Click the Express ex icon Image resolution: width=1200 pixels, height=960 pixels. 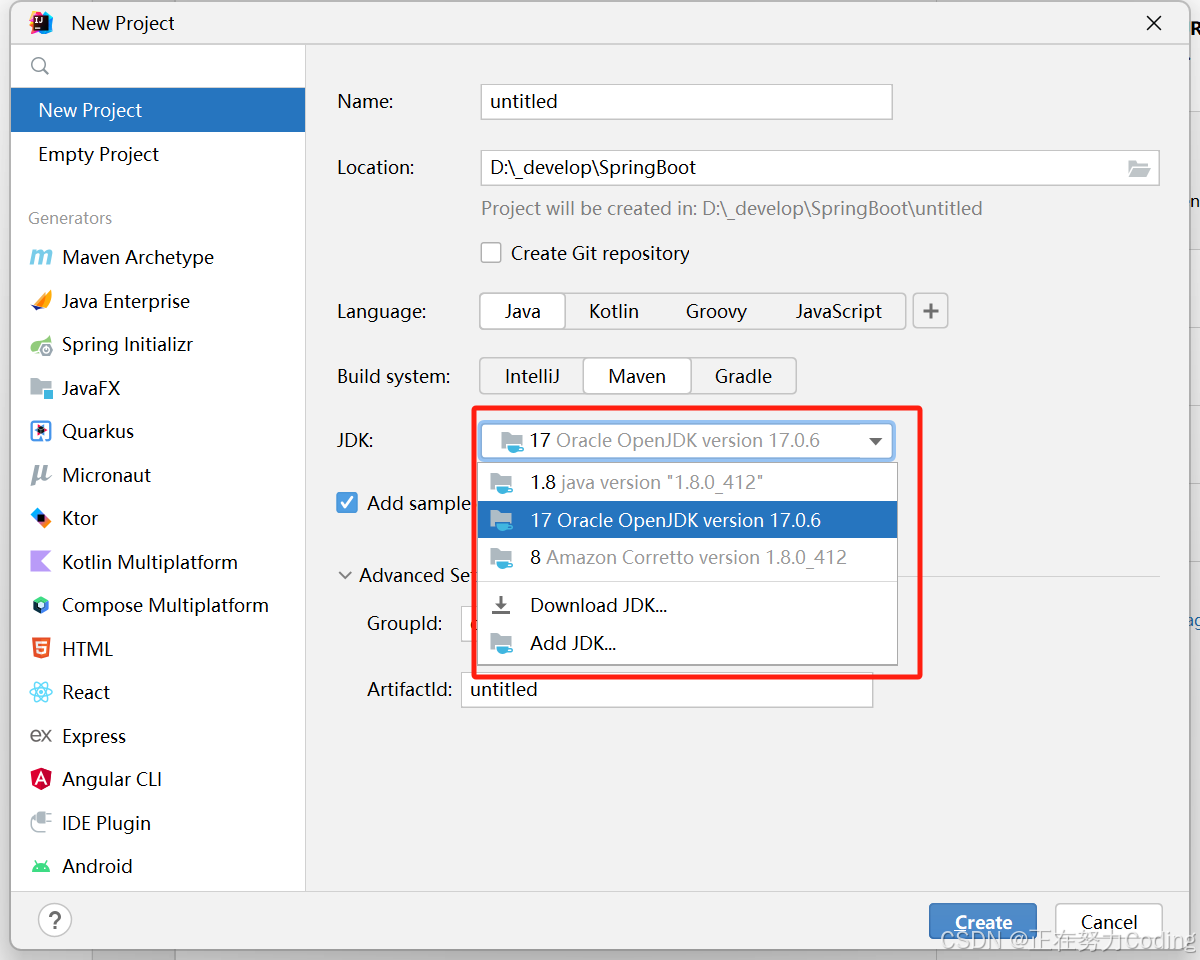click(41, 736)
